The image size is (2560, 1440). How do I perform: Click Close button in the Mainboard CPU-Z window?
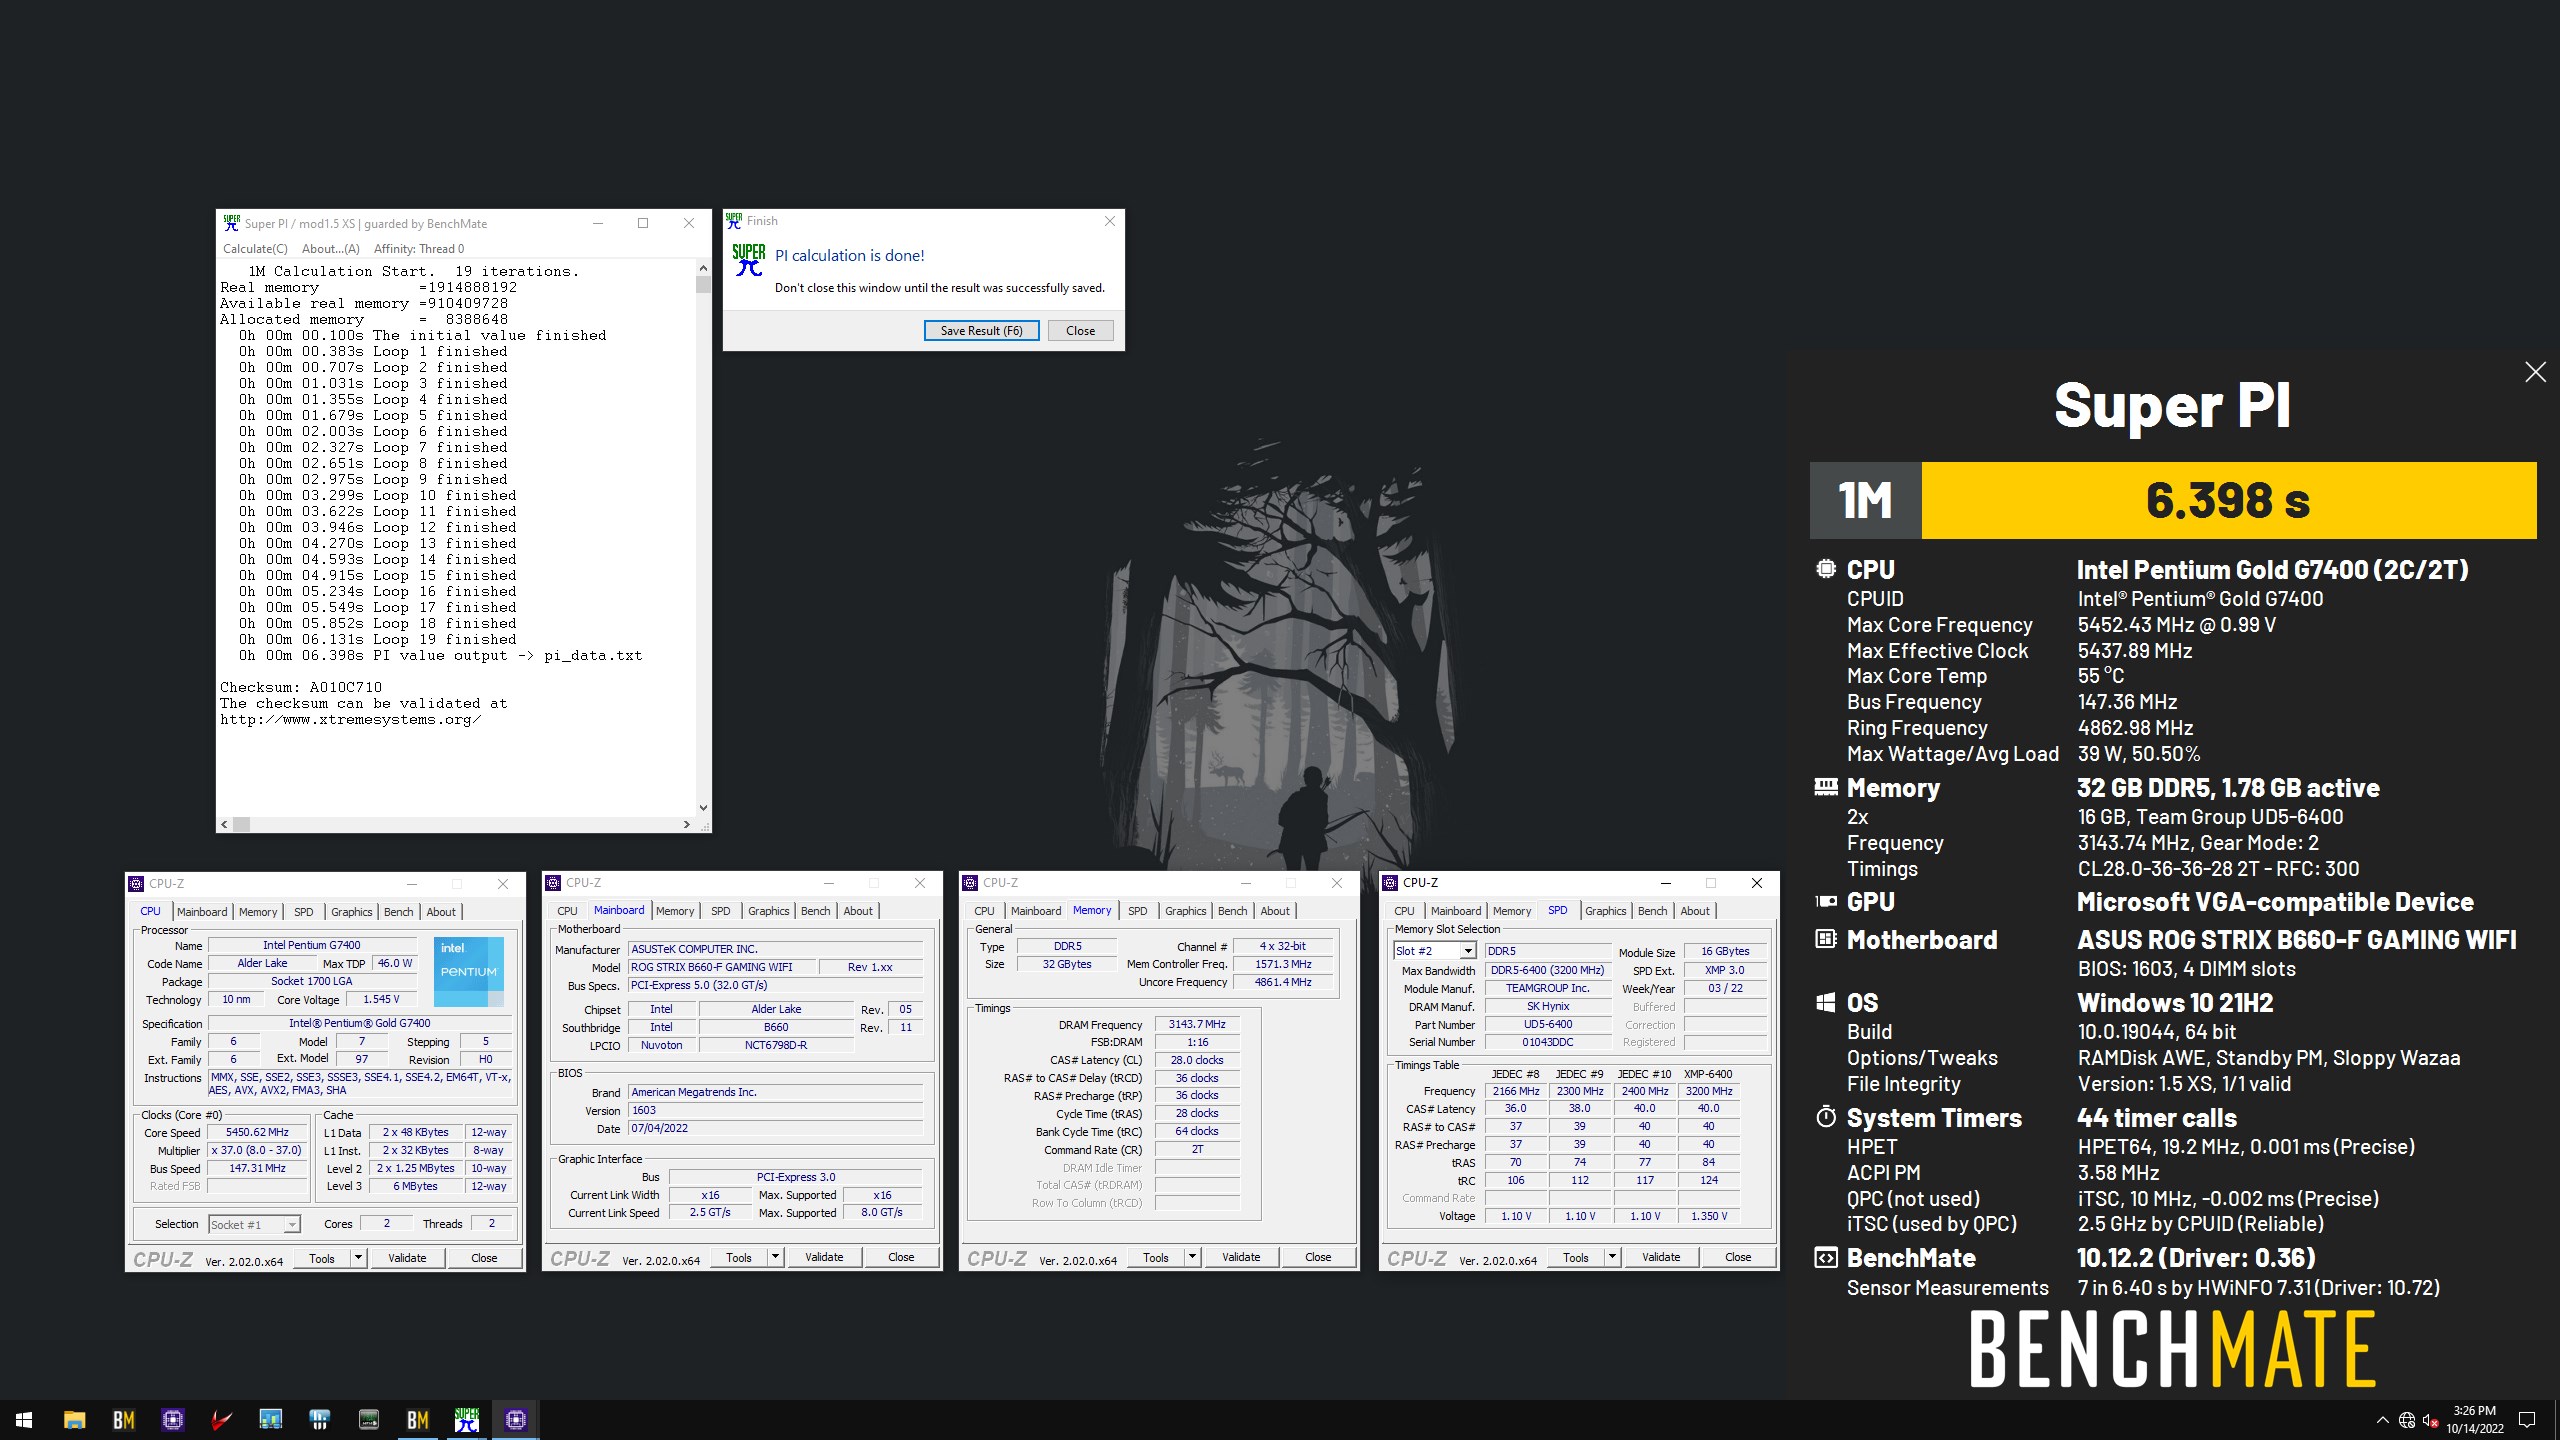click(x=901, y=1257)
